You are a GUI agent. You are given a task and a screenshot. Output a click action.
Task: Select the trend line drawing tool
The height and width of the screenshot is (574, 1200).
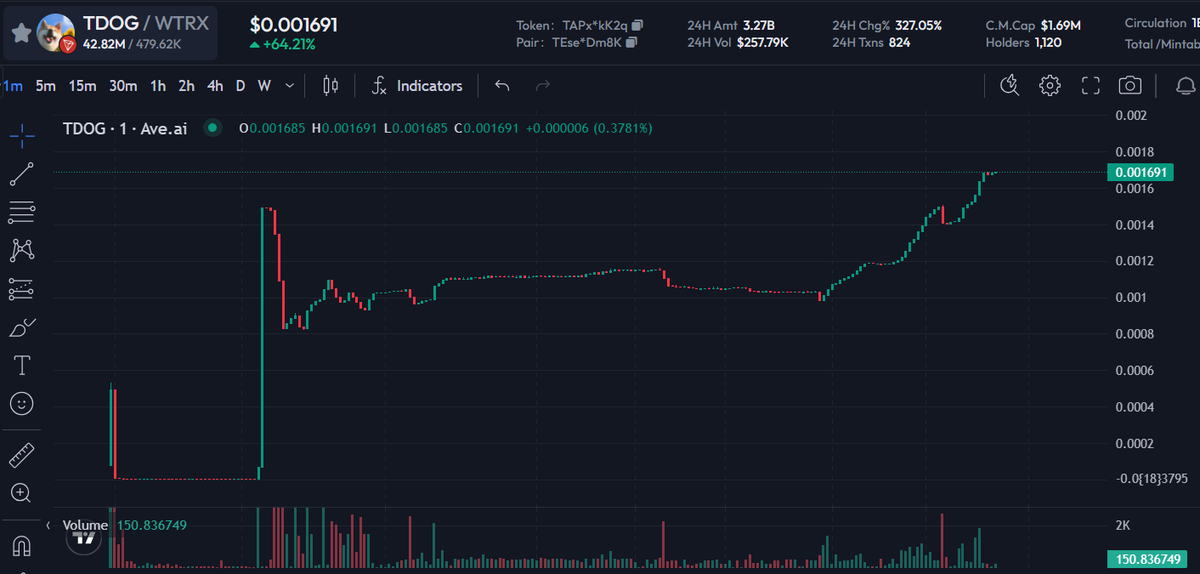[22, 173]
